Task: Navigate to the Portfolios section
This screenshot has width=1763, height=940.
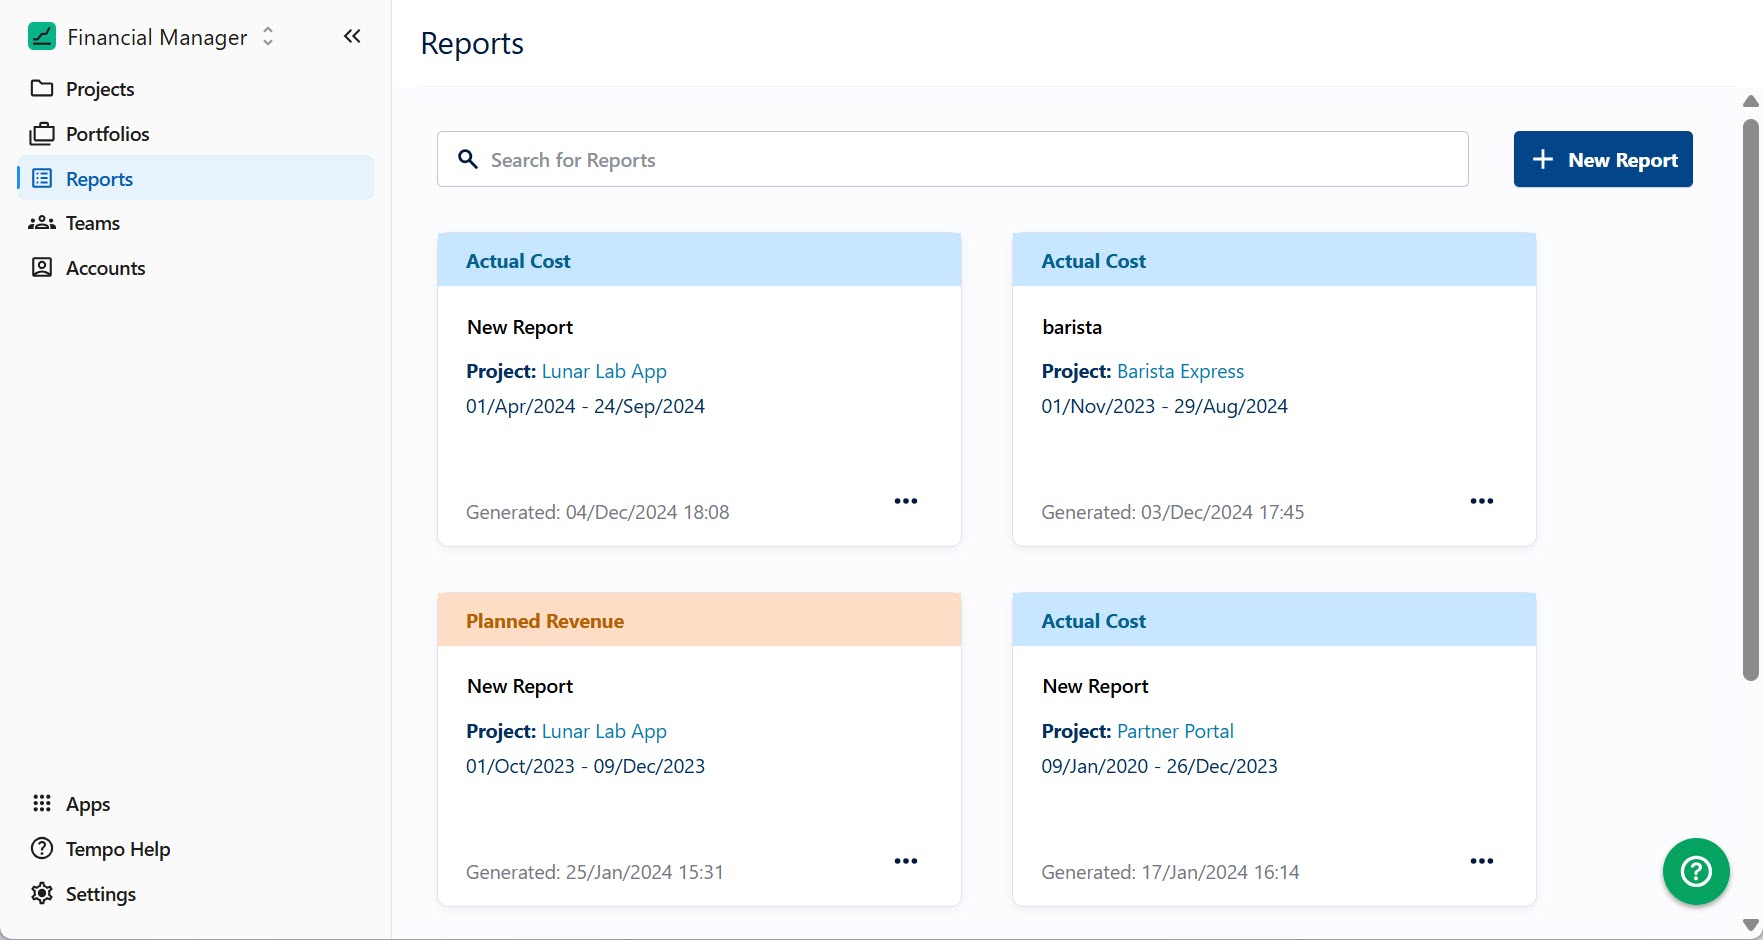Action: (x=107, y=133)
